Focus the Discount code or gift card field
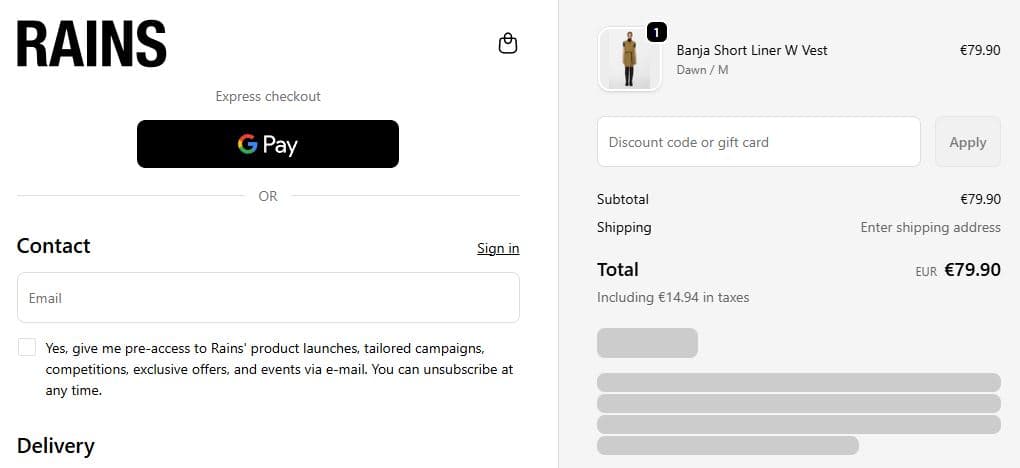The width and height of the screenshot is (1020, 468). coord(758,142)
